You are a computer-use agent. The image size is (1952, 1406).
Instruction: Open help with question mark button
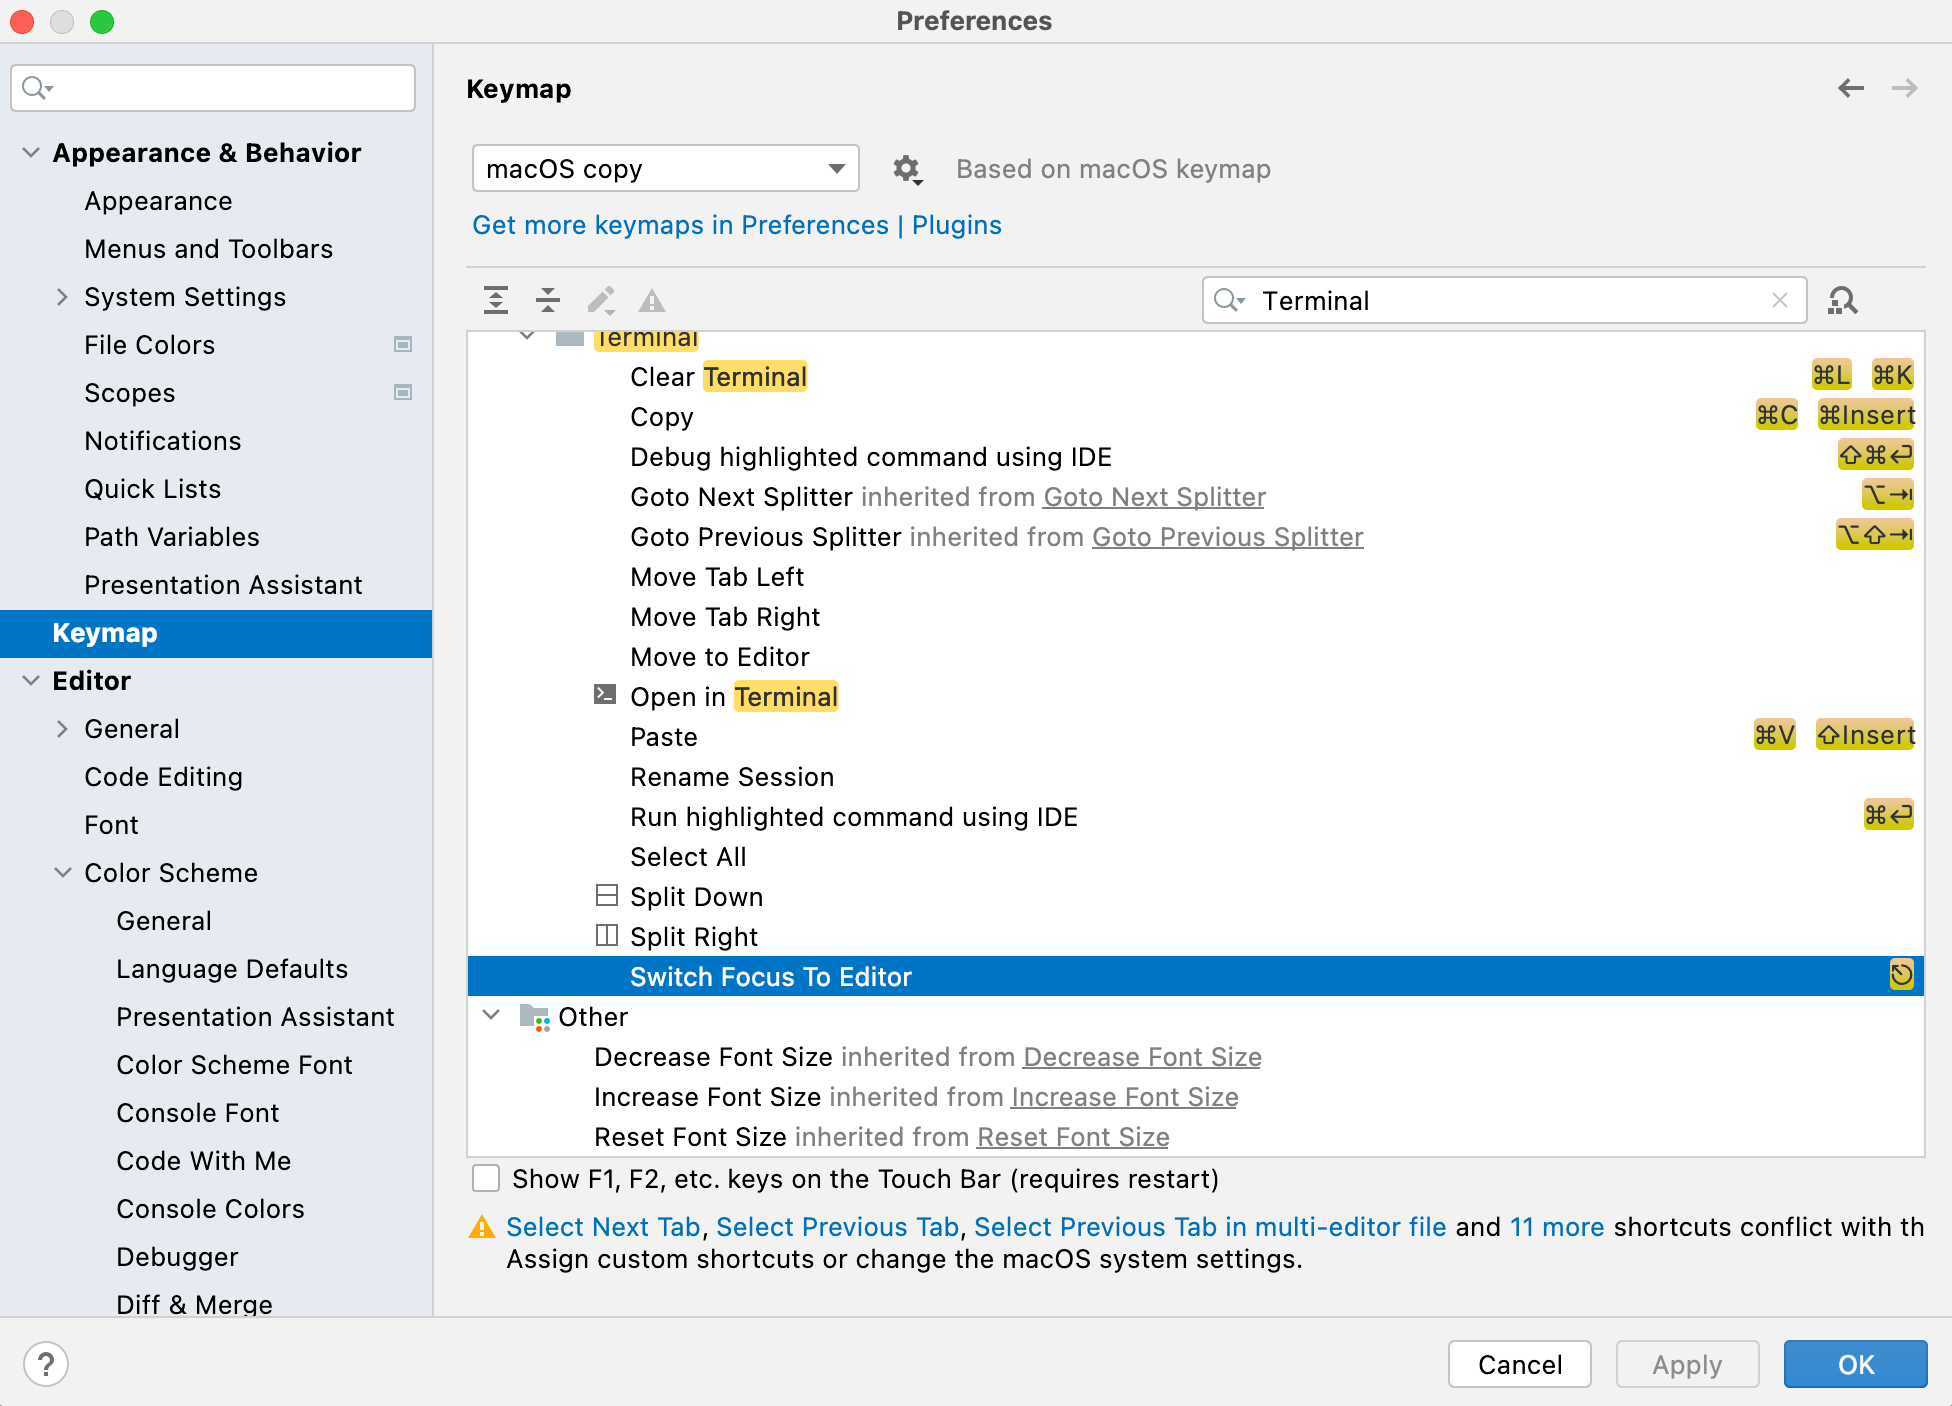pyautogui.click(x=46, y=1364)
